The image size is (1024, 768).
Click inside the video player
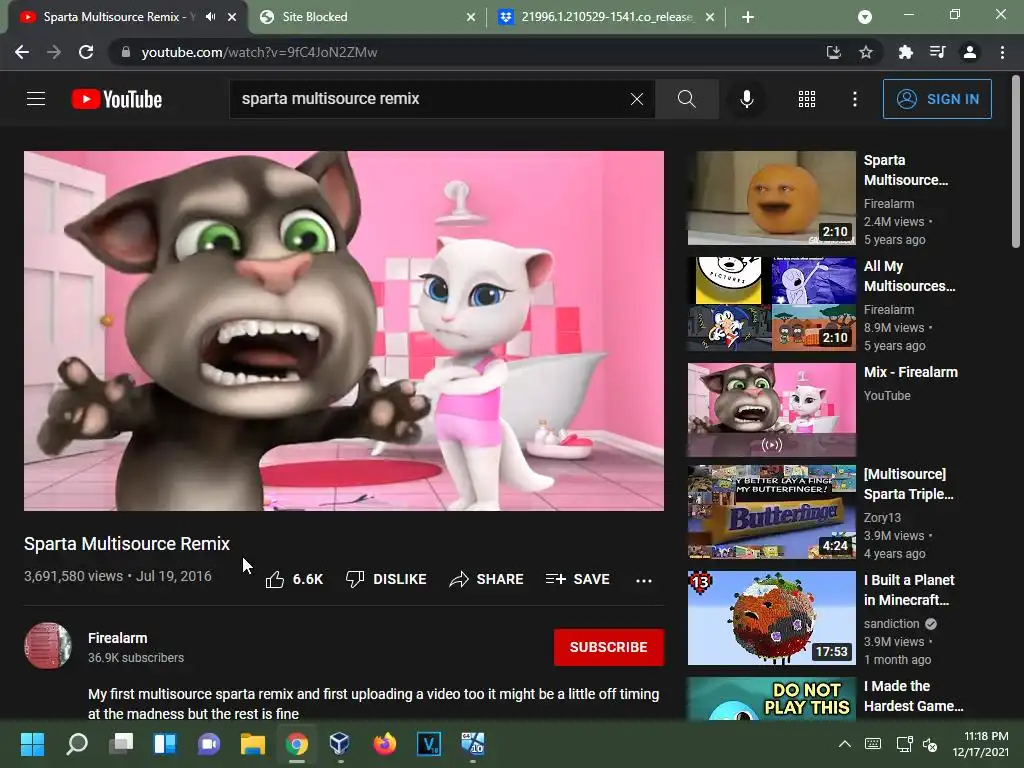pyautogui.click(x=344, y=330)
